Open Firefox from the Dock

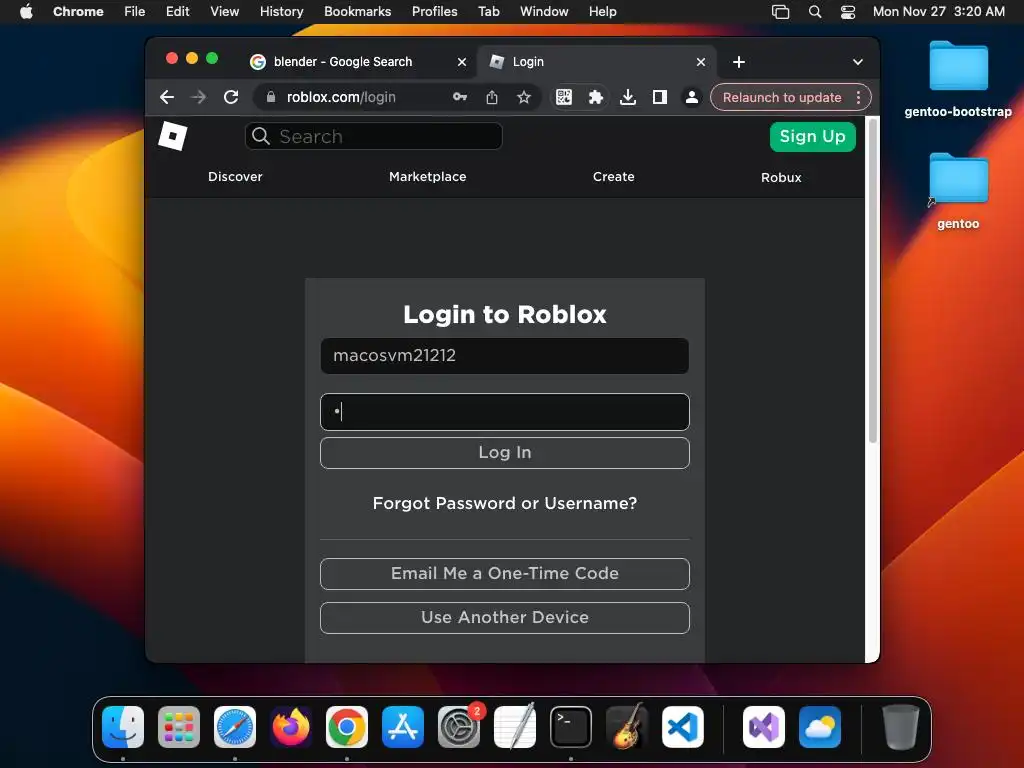[x=291, y=727]
